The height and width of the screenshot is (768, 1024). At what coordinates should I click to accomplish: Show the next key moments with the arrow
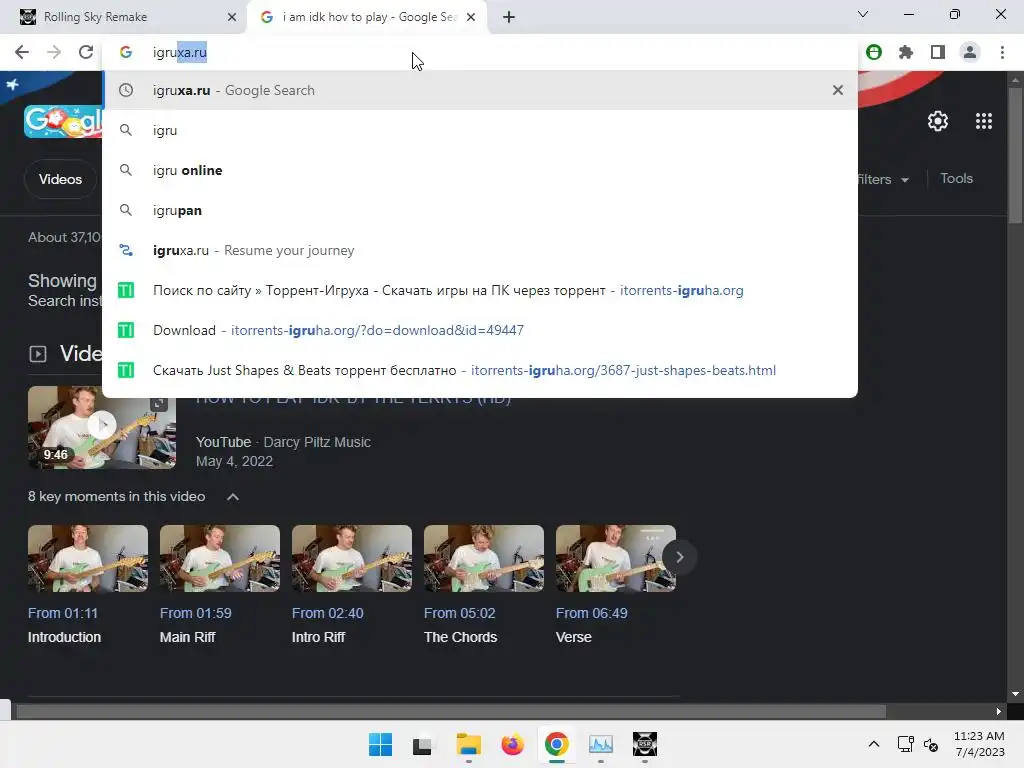point(679,557)
